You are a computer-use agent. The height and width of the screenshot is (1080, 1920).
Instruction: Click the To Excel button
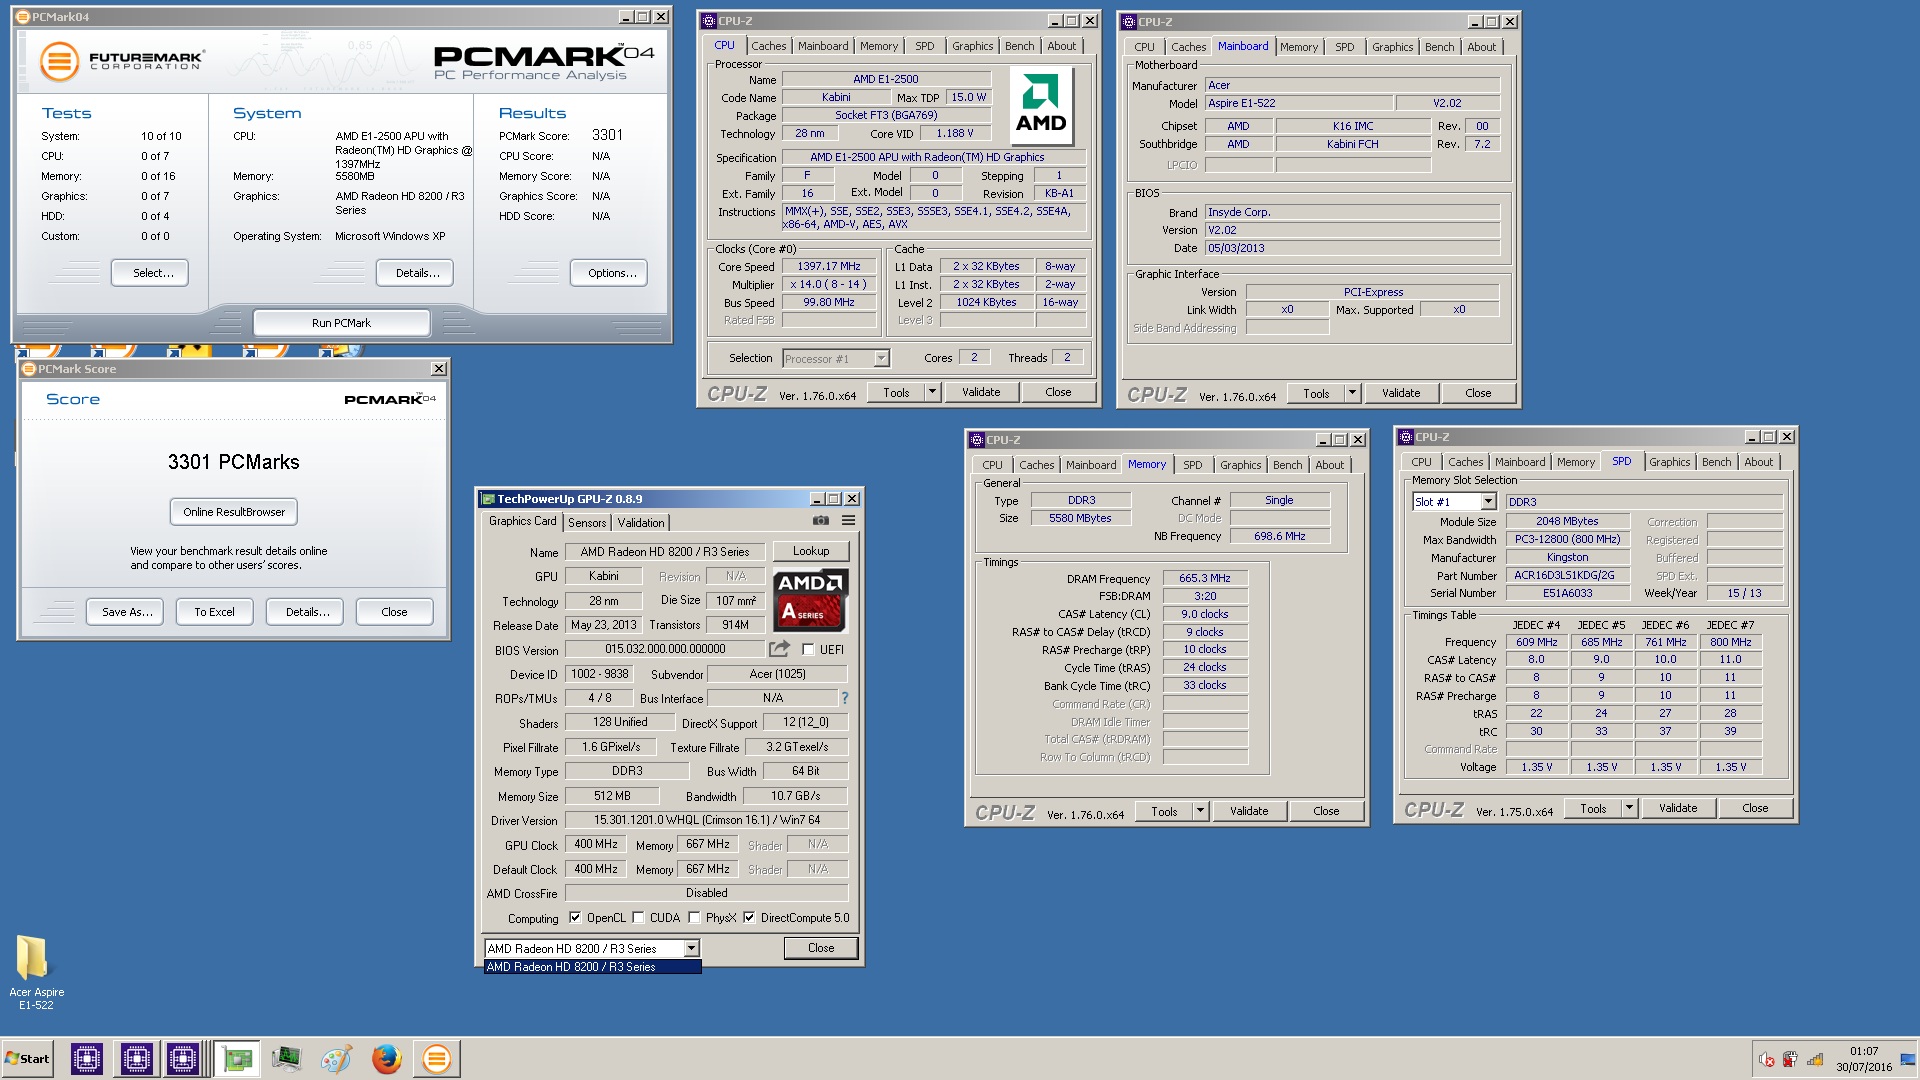click(214, 612)
